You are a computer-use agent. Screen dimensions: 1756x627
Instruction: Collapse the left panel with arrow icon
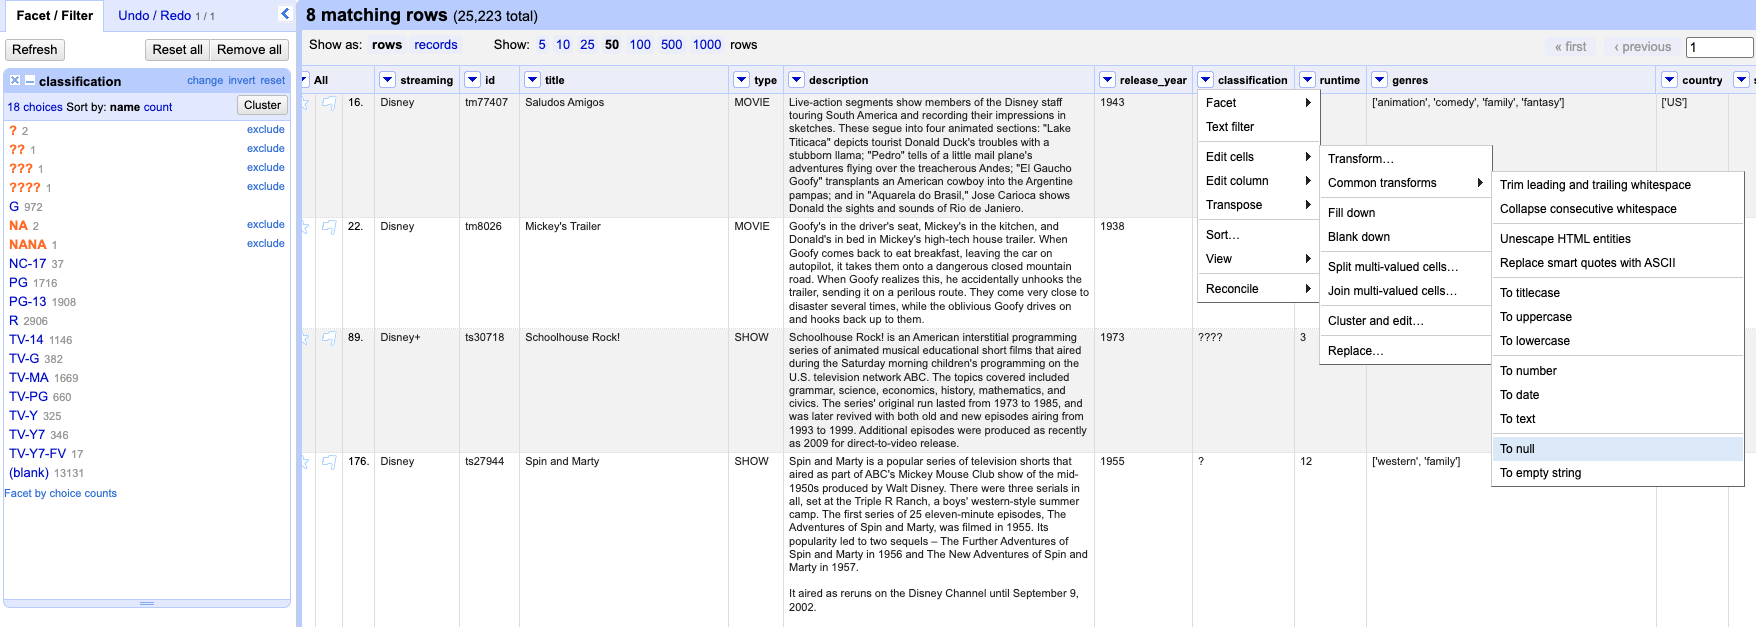(x=285, y=14)
